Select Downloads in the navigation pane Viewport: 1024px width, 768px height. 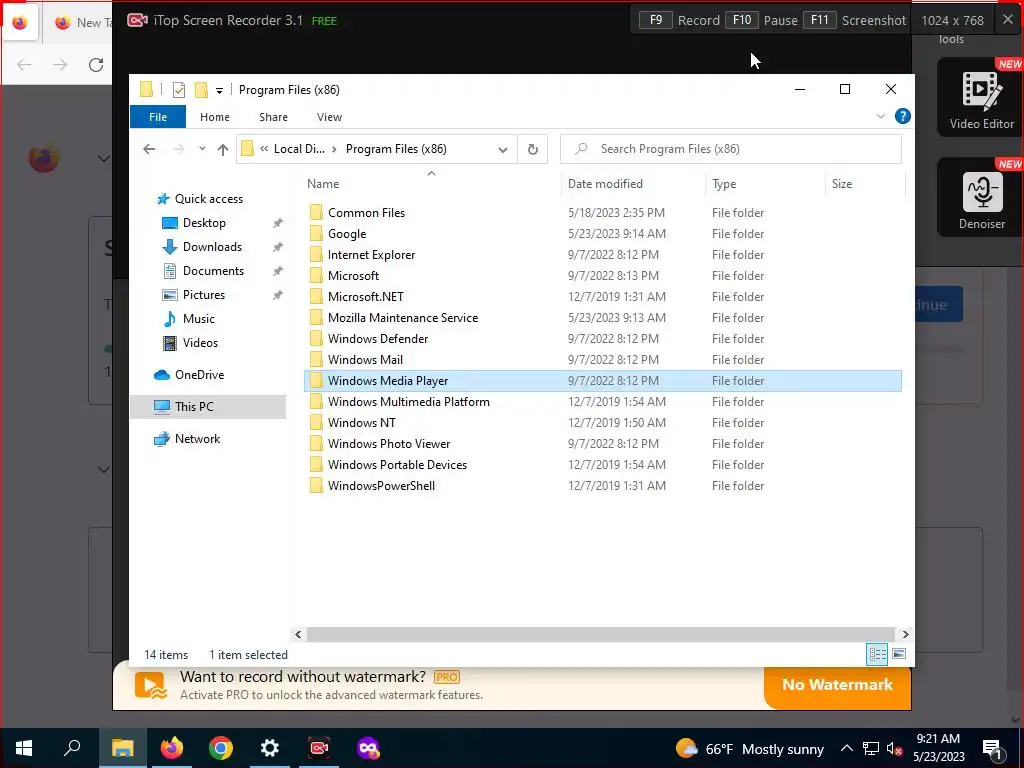pyautogui.click(x=212, y=247)
